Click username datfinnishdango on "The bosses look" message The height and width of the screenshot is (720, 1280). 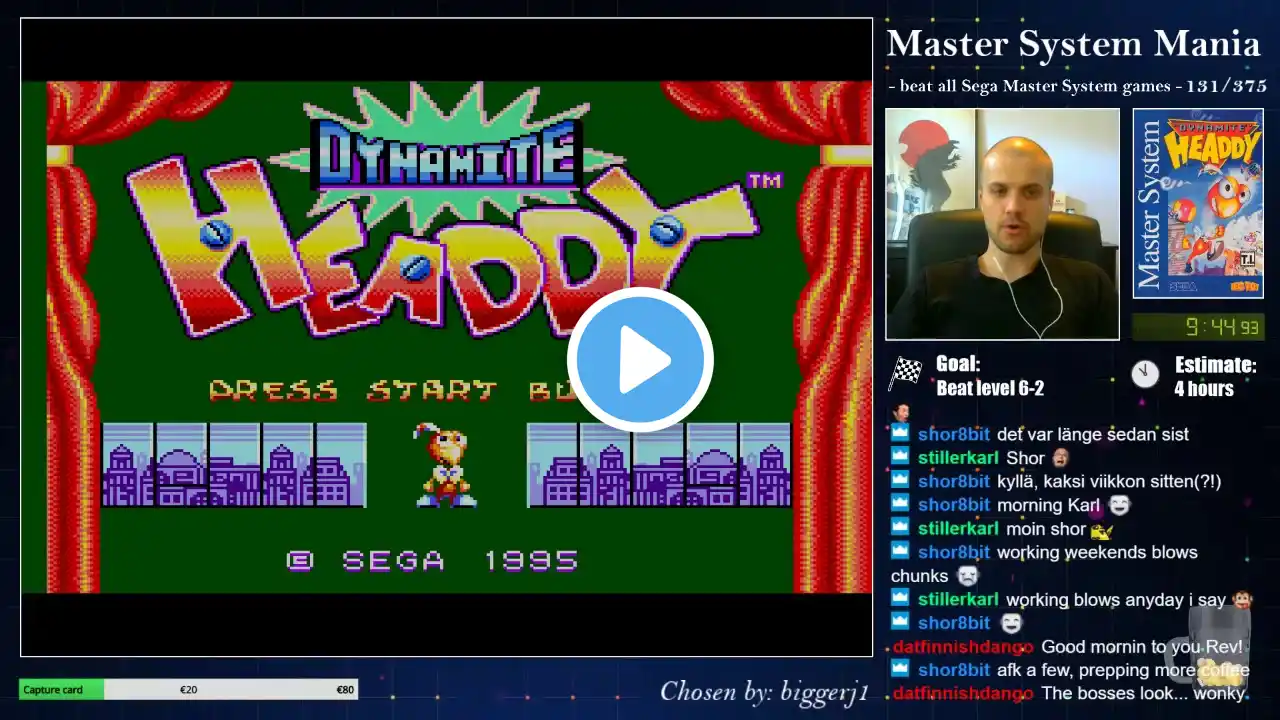pyautogui.click(x=962, y=693)
